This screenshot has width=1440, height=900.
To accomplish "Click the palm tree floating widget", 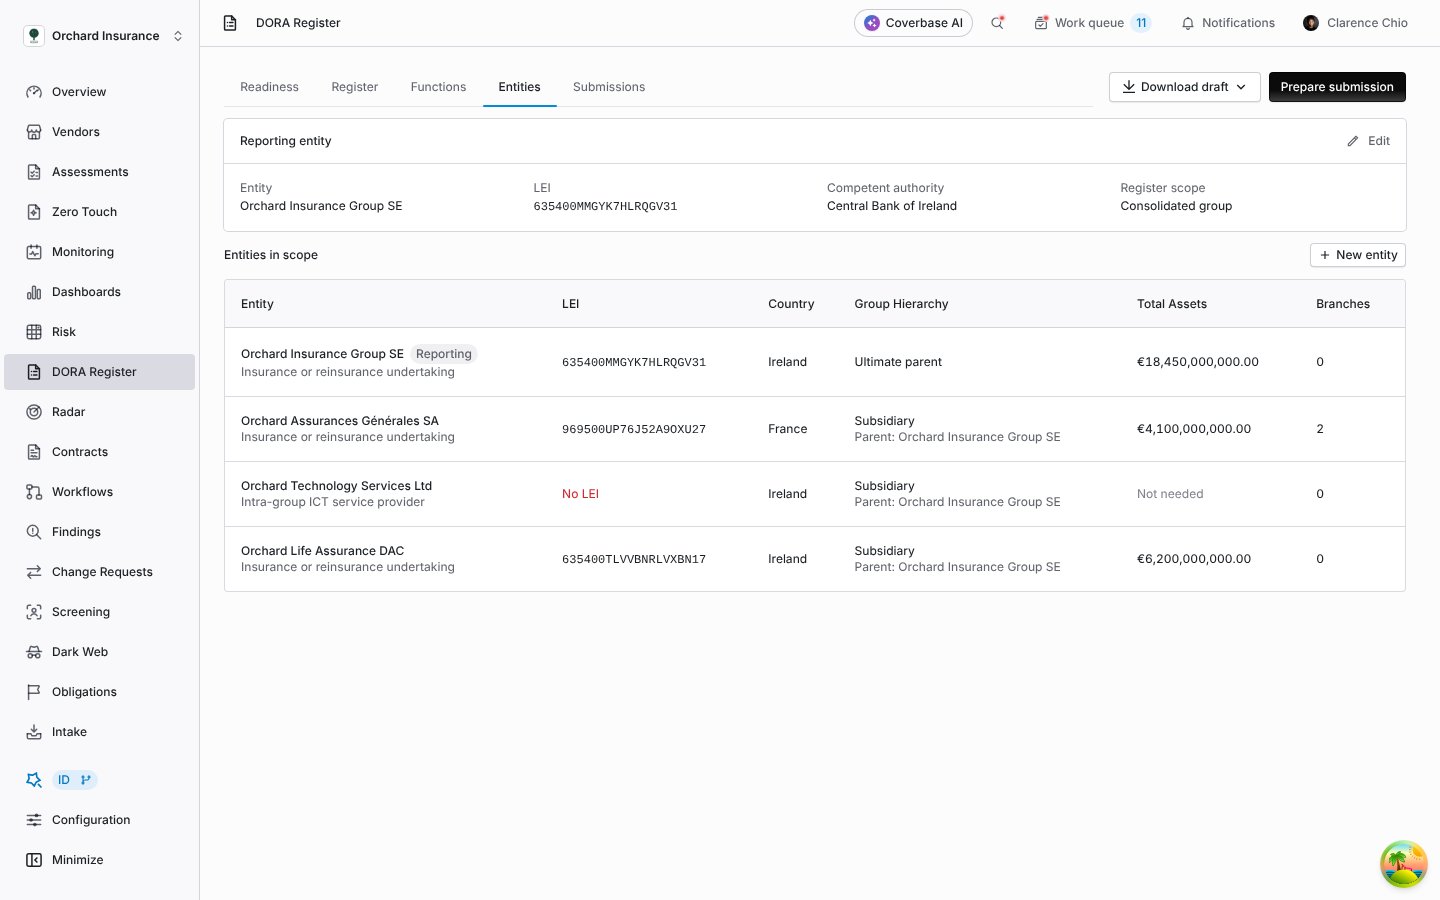I will (x=1404, y=864).
